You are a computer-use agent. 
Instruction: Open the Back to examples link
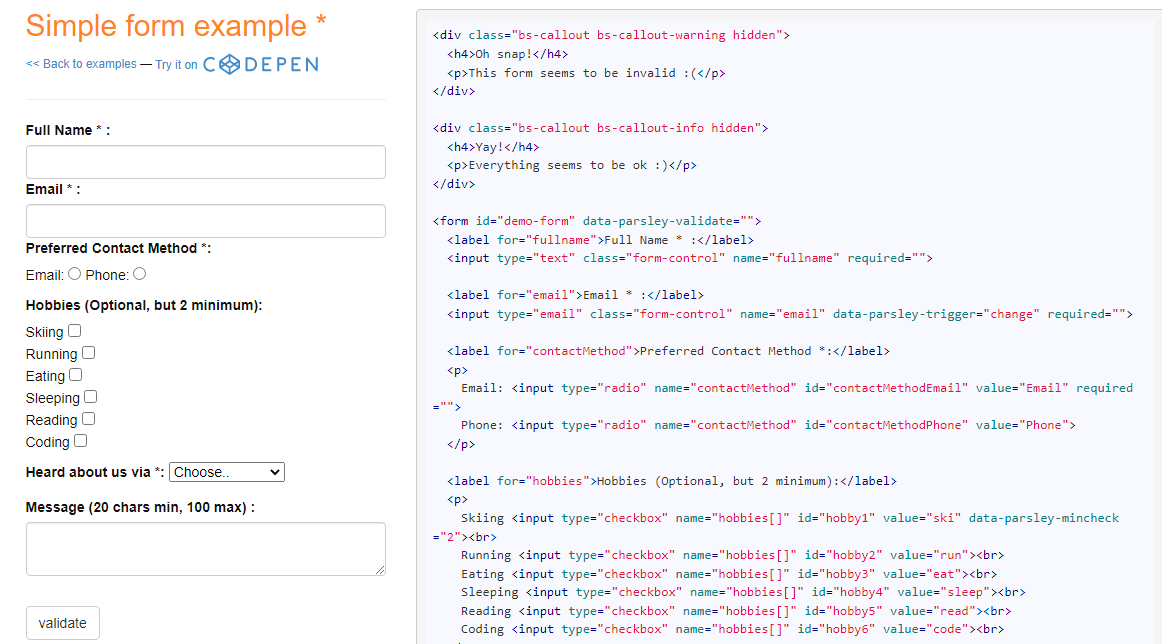pos(81,64)
